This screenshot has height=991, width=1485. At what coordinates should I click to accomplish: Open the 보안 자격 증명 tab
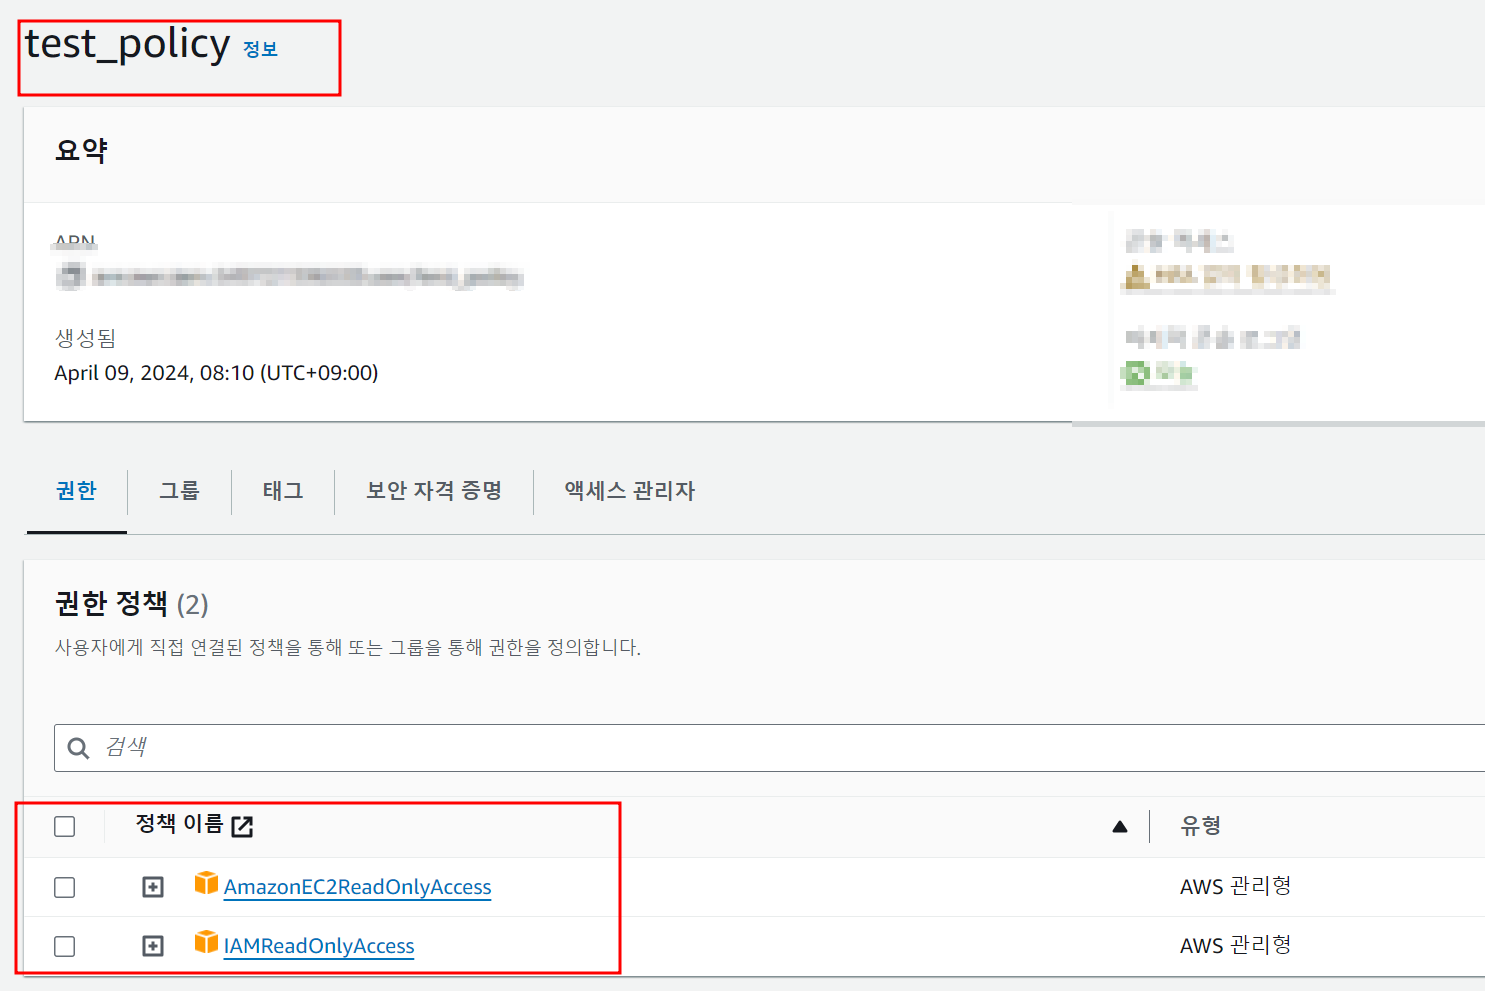point(434,490)
